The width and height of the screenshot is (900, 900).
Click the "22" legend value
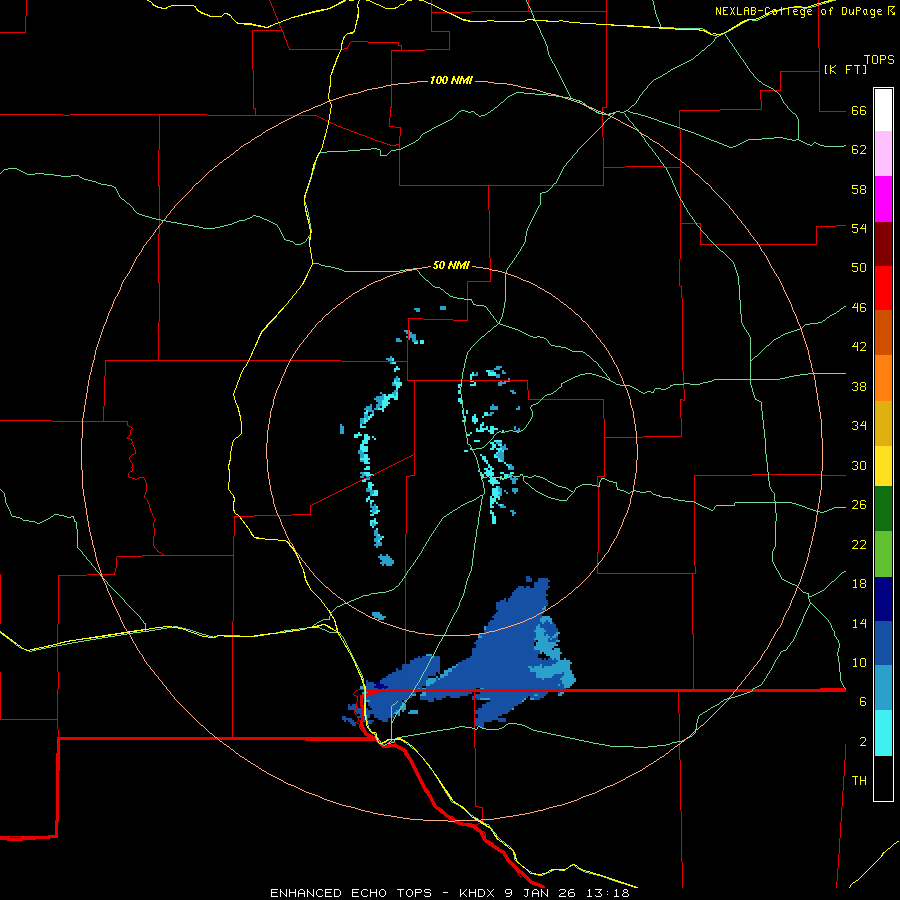point(859,545)
